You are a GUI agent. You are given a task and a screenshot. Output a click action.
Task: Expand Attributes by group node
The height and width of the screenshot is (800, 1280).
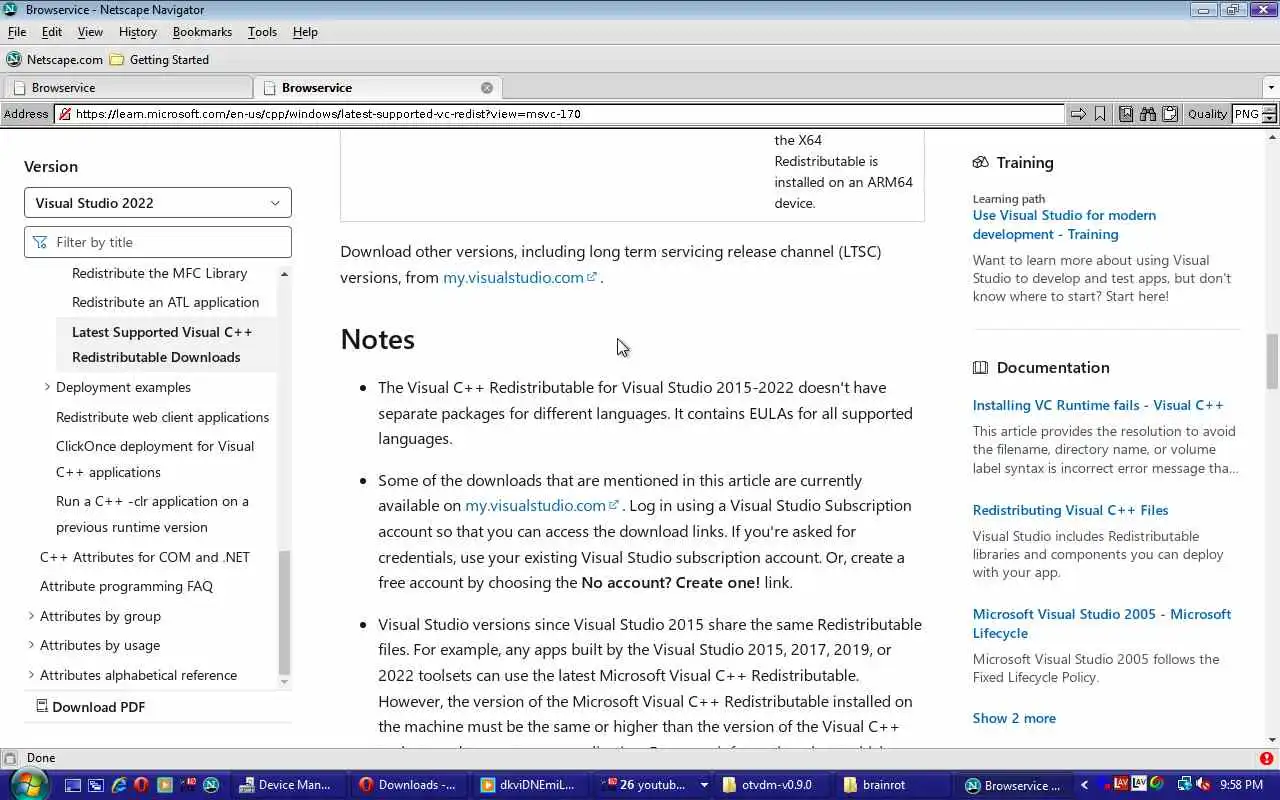(31, 616)
